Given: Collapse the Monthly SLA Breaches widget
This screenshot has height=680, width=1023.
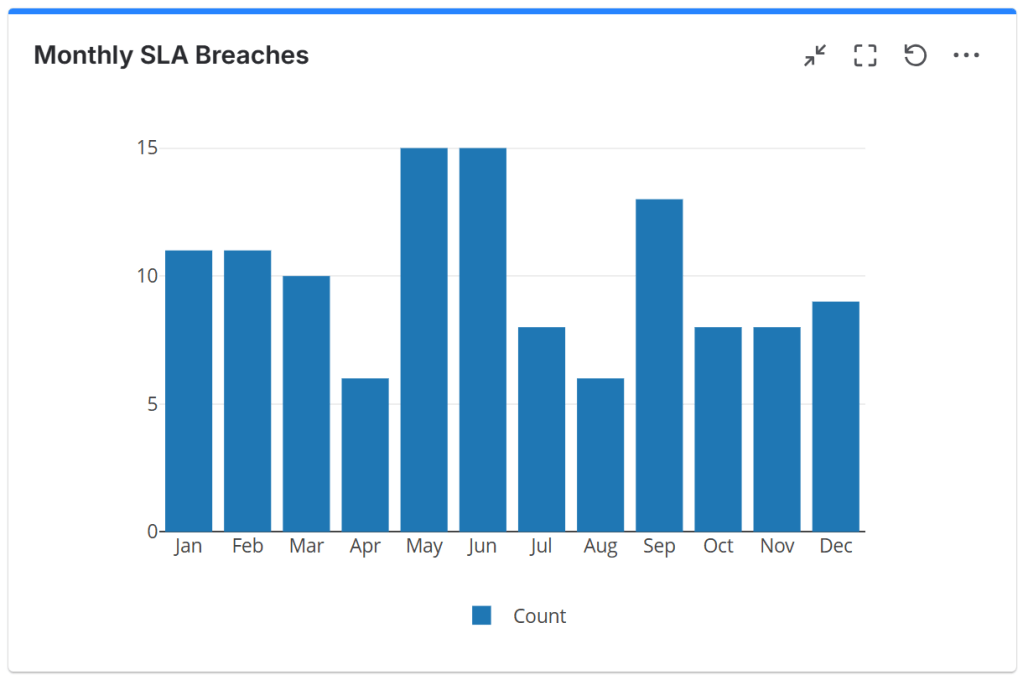Looking at the screenshot, I should 816,56.
